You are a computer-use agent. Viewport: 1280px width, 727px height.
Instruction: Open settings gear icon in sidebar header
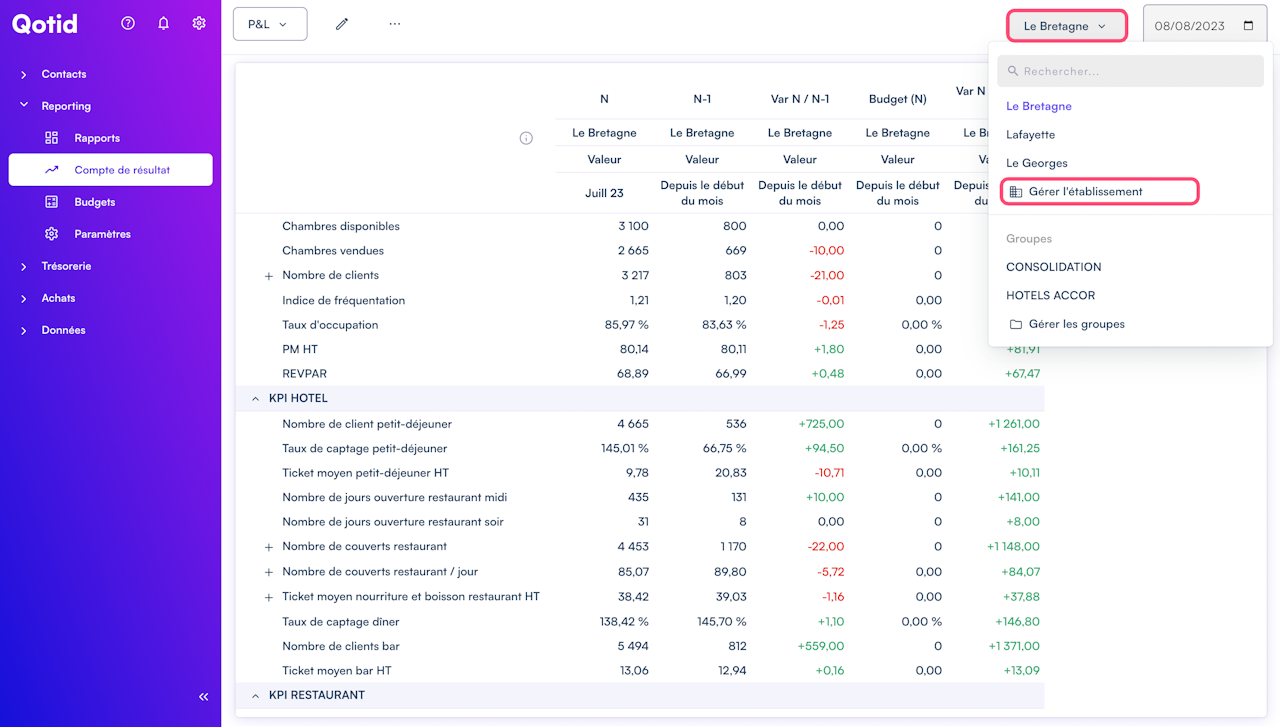tap(199, 23)
